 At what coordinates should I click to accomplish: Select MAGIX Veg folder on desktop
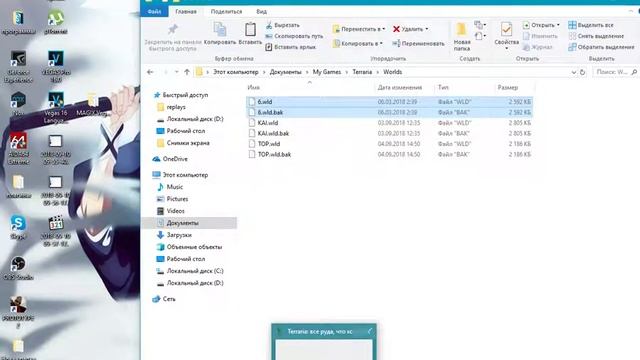tap(93, 104)
